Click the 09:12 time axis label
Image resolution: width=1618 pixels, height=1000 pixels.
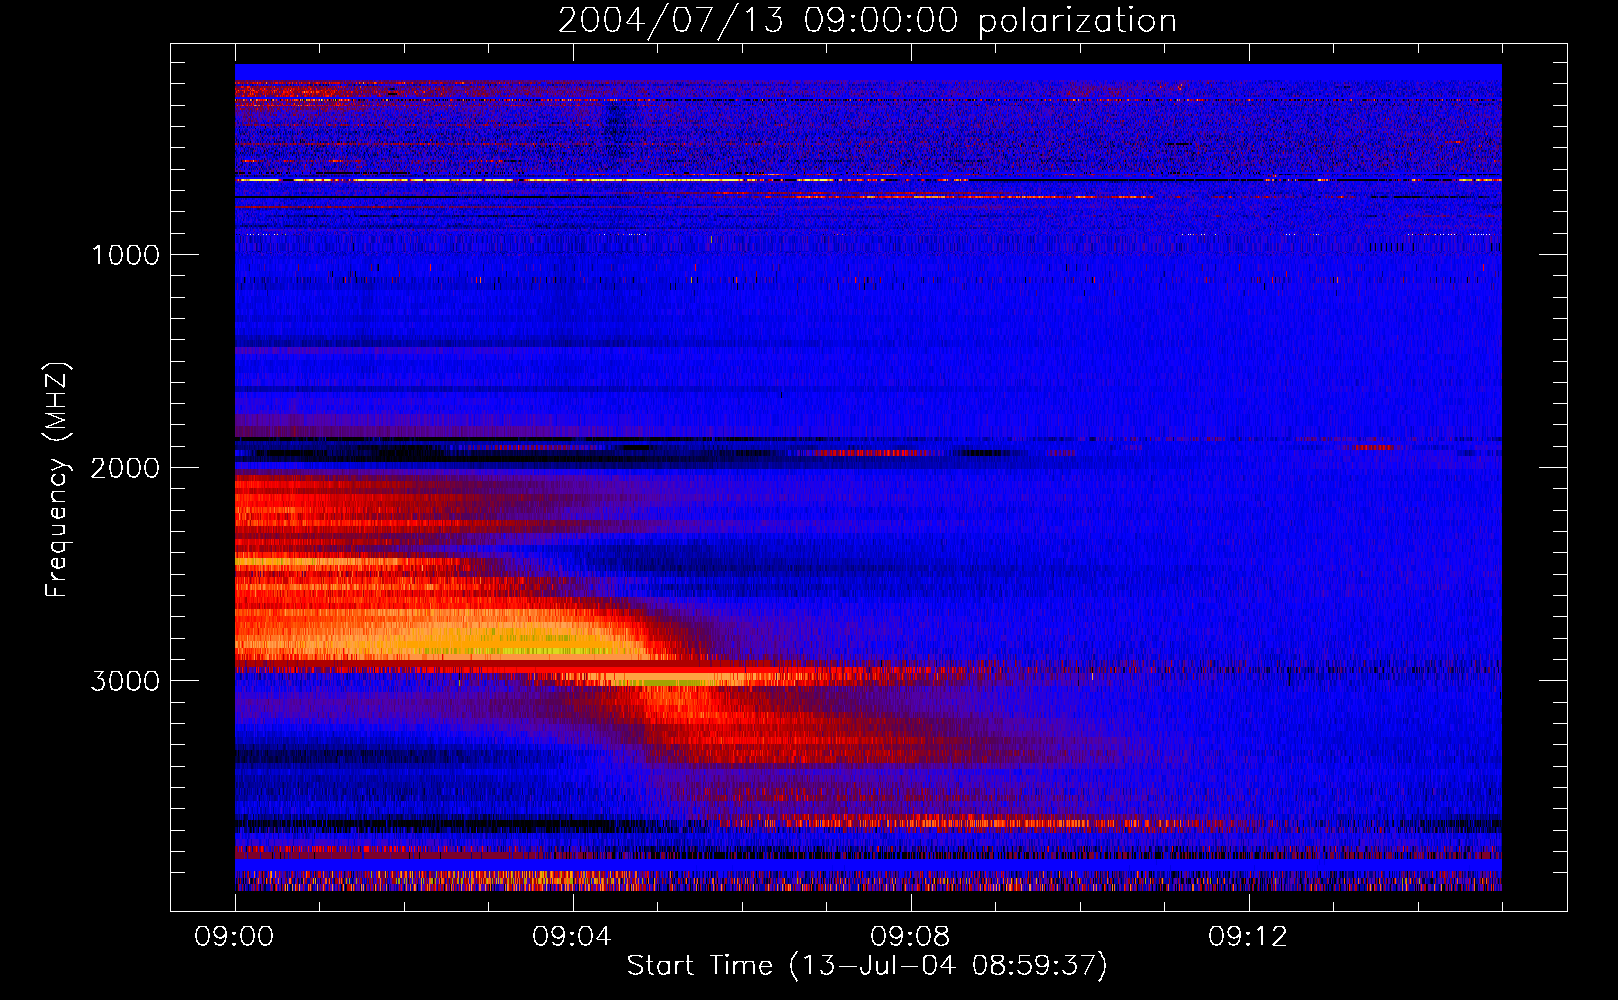(x=1249, y=937)
